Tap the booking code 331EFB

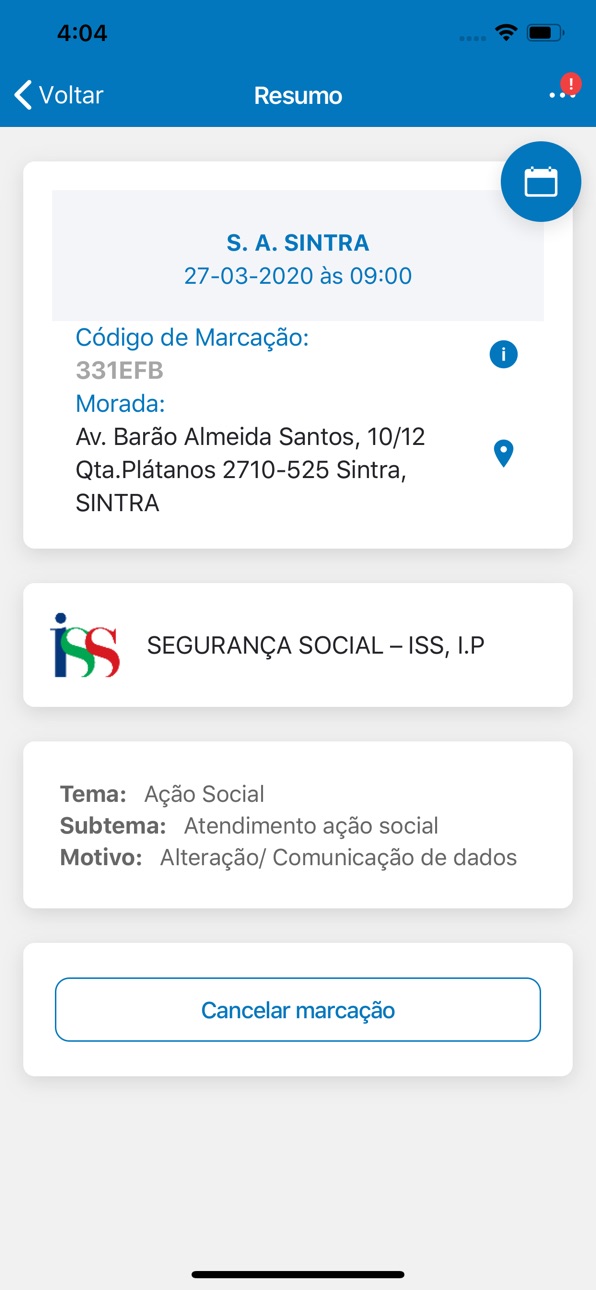(120, 370)
